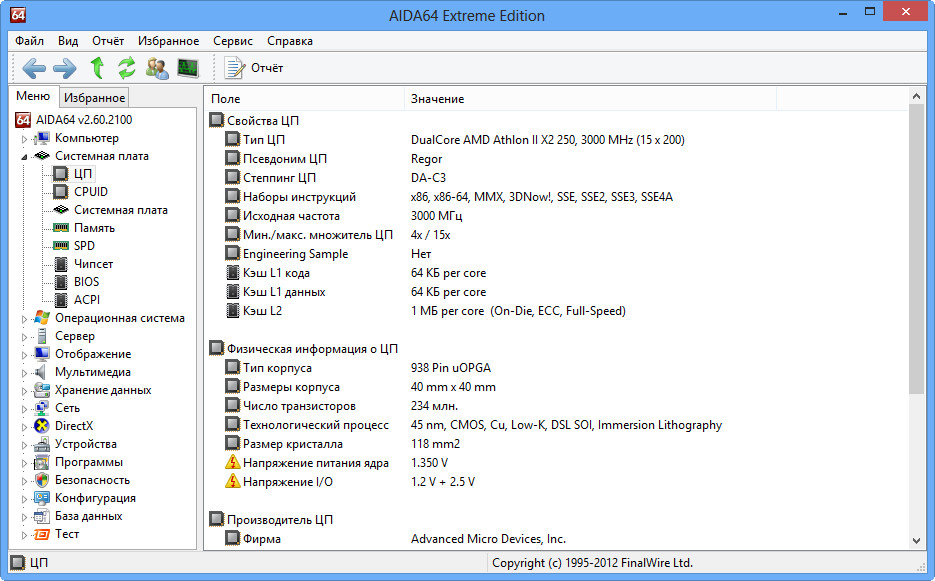Image resolution: width=935 pixels, height=581 pixels.
Task: Open the green monitor diagnostics icon
Action: pos(188,67)
